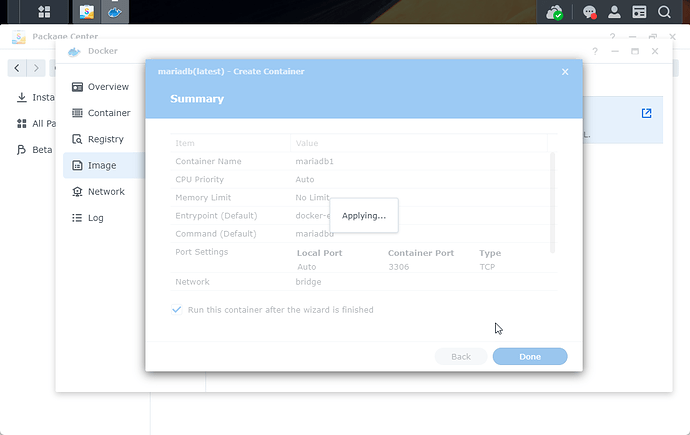Open Installed tab in Package Center

pos(35,97)
